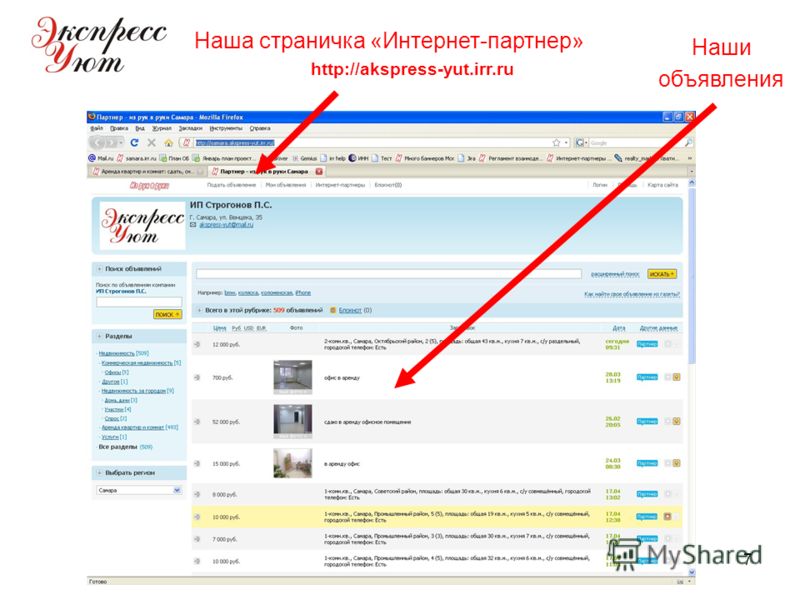The height and width of the screenshot is (600, 800).
Task: Click the photo icon on the 24.03 listing row
Action: click(x=677, y=463)
